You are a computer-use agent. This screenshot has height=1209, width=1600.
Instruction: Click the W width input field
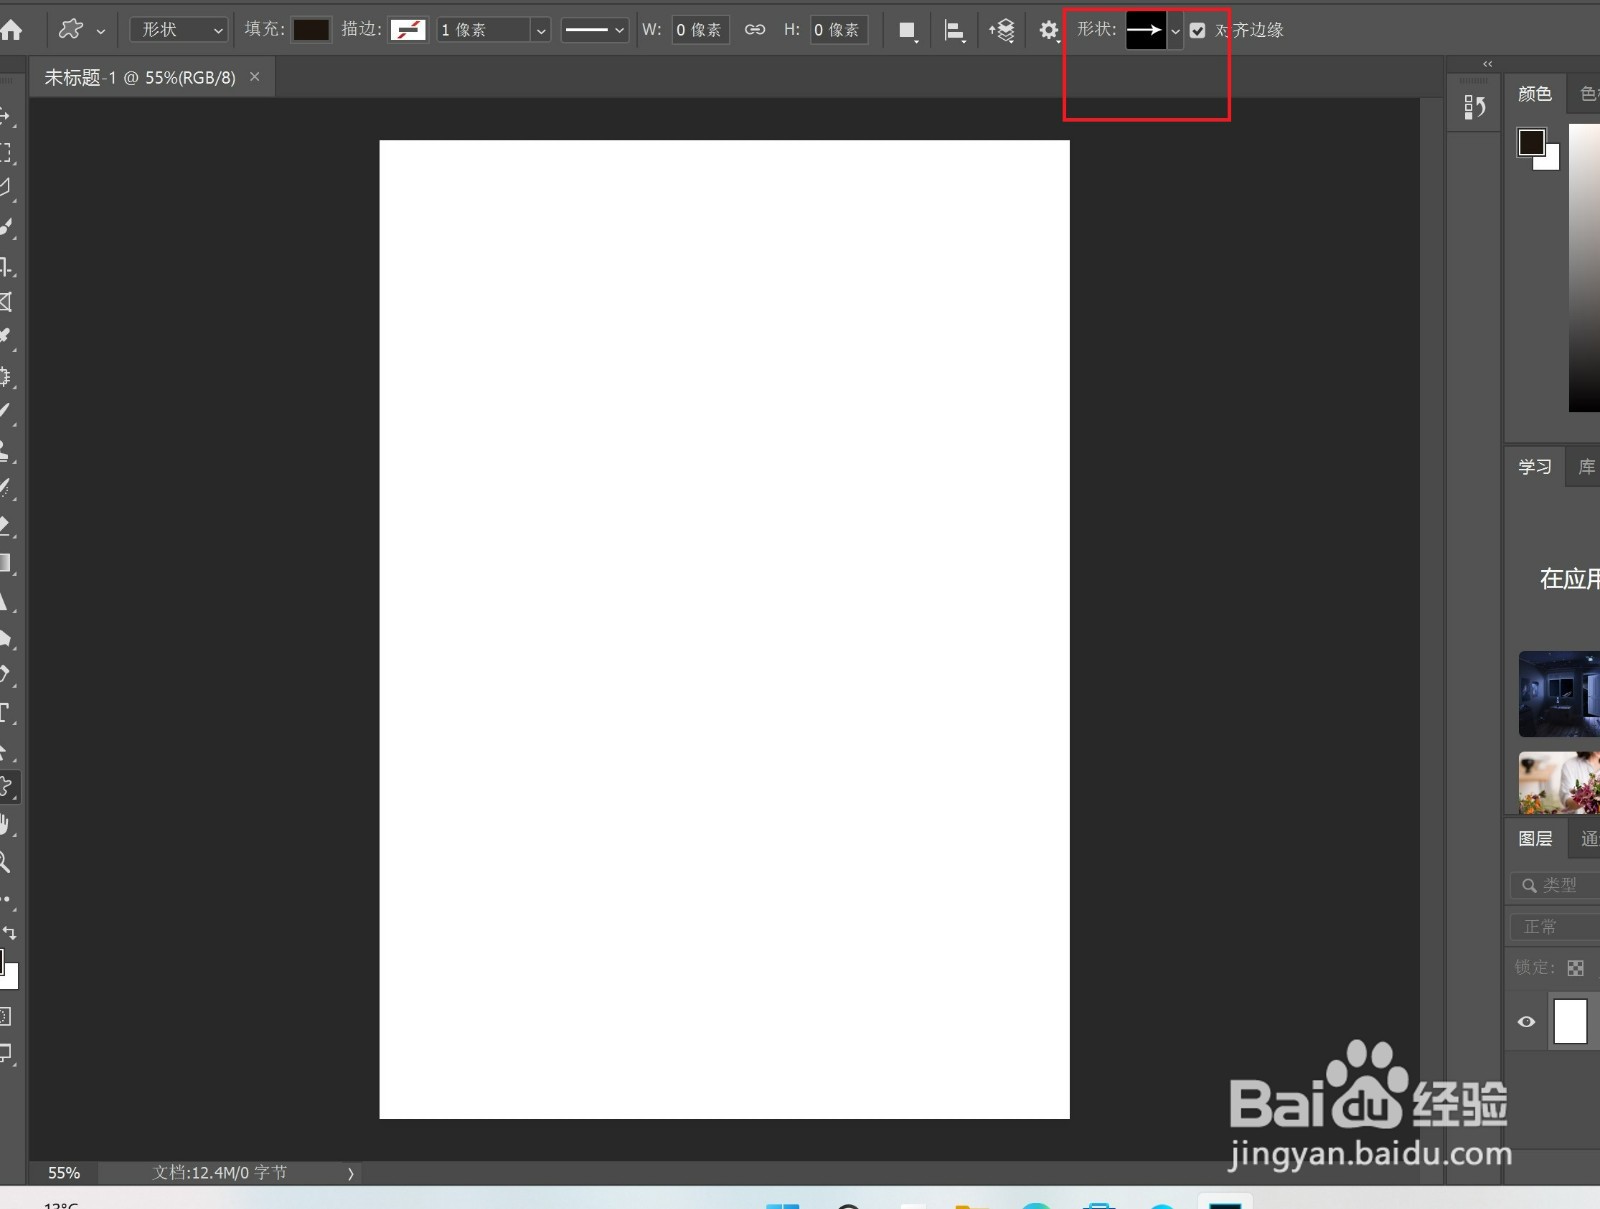point(700,30)
